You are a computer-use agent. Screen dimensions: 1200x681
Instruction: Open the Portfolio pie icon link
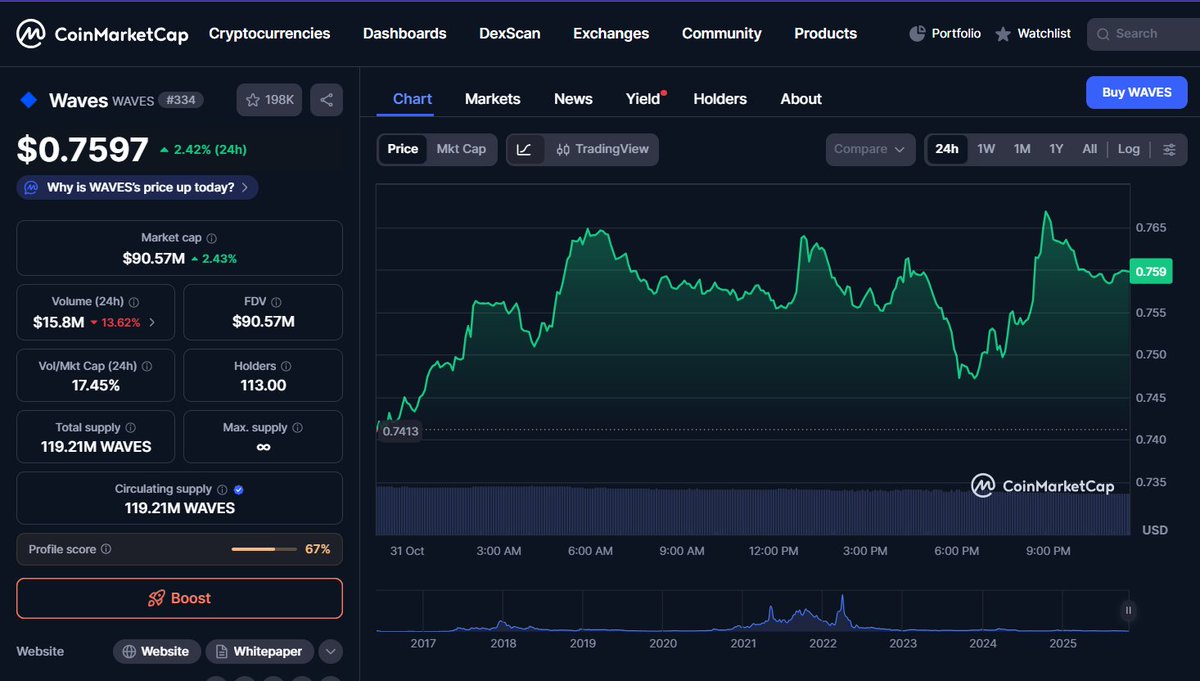pos(945,33)
